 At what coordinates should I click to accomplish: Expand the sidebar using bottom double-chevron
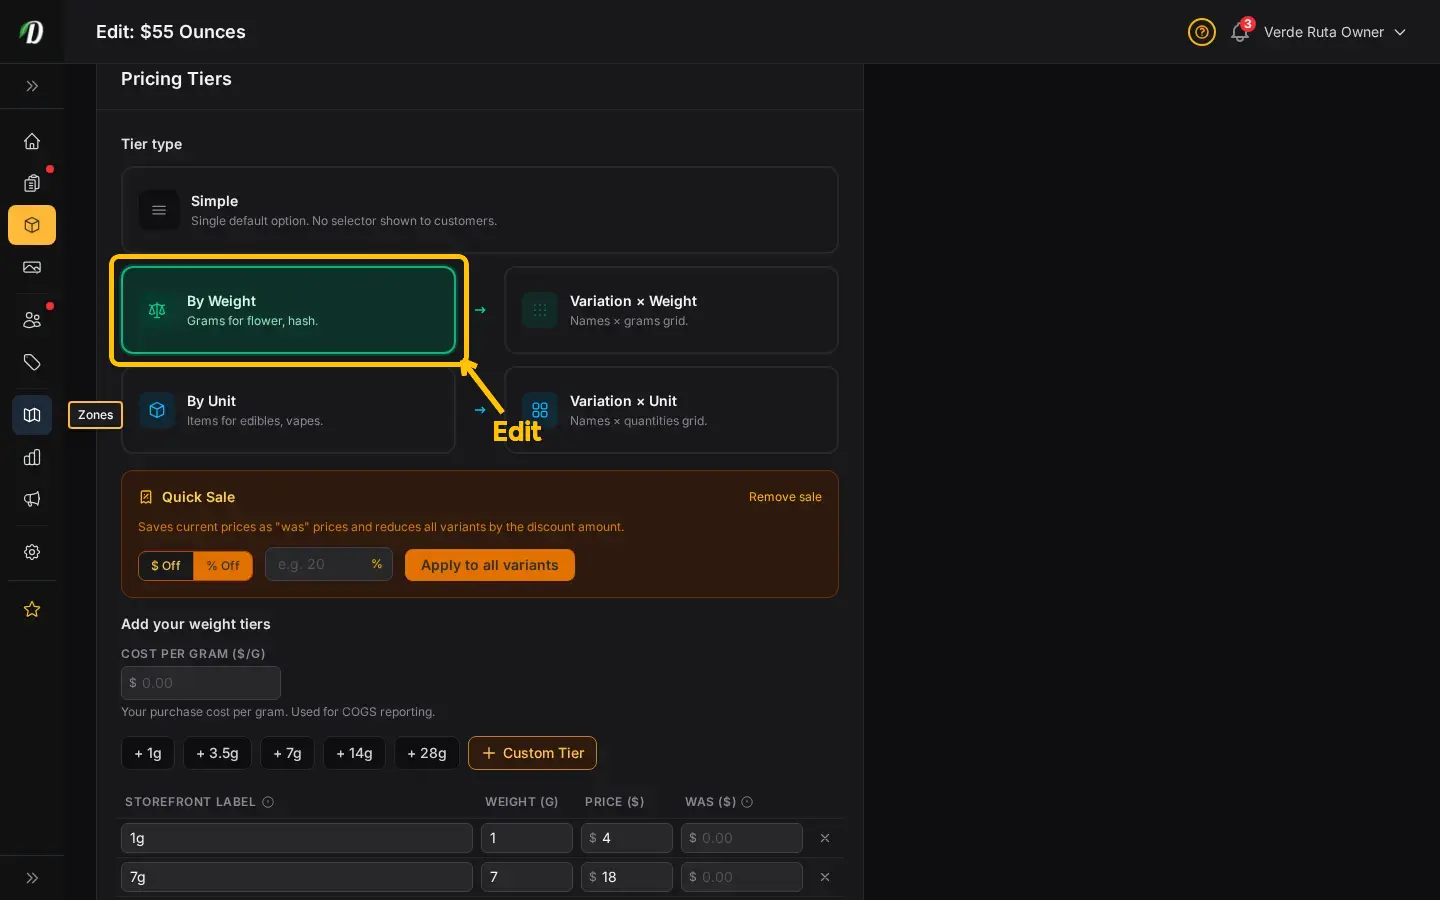pyautogui.click(x=32, y=878)
